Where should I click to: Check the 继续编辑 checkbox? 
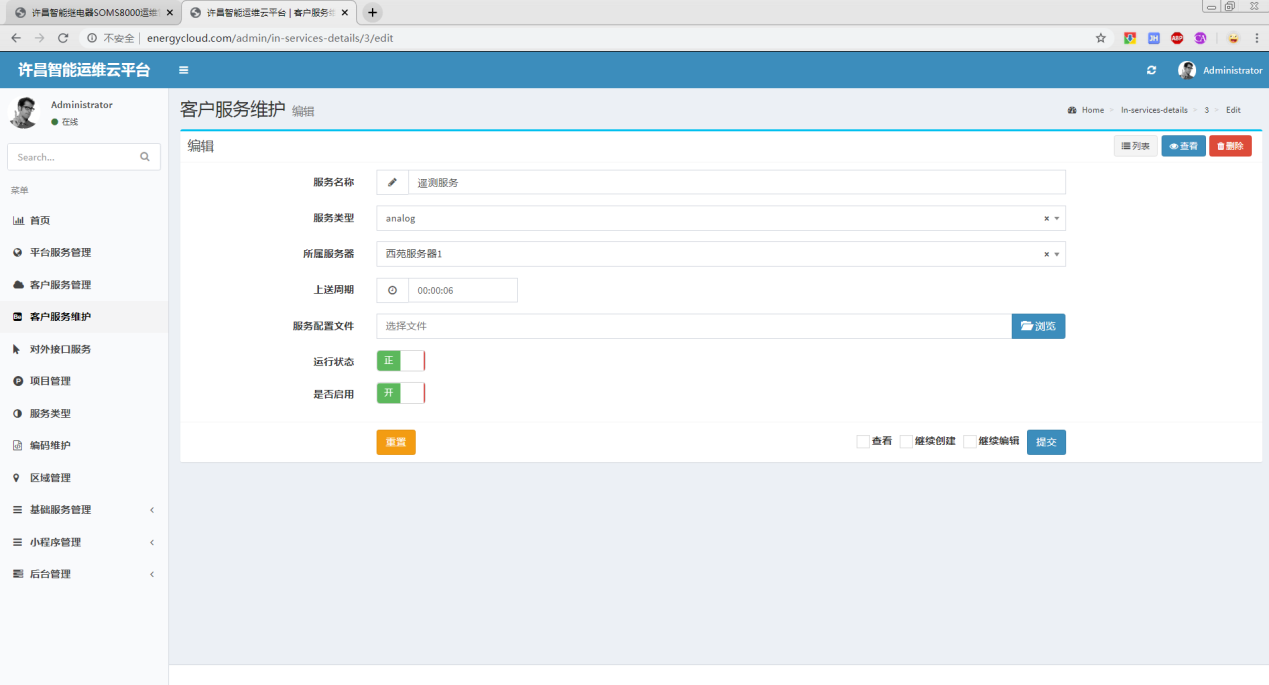[970, 442]
